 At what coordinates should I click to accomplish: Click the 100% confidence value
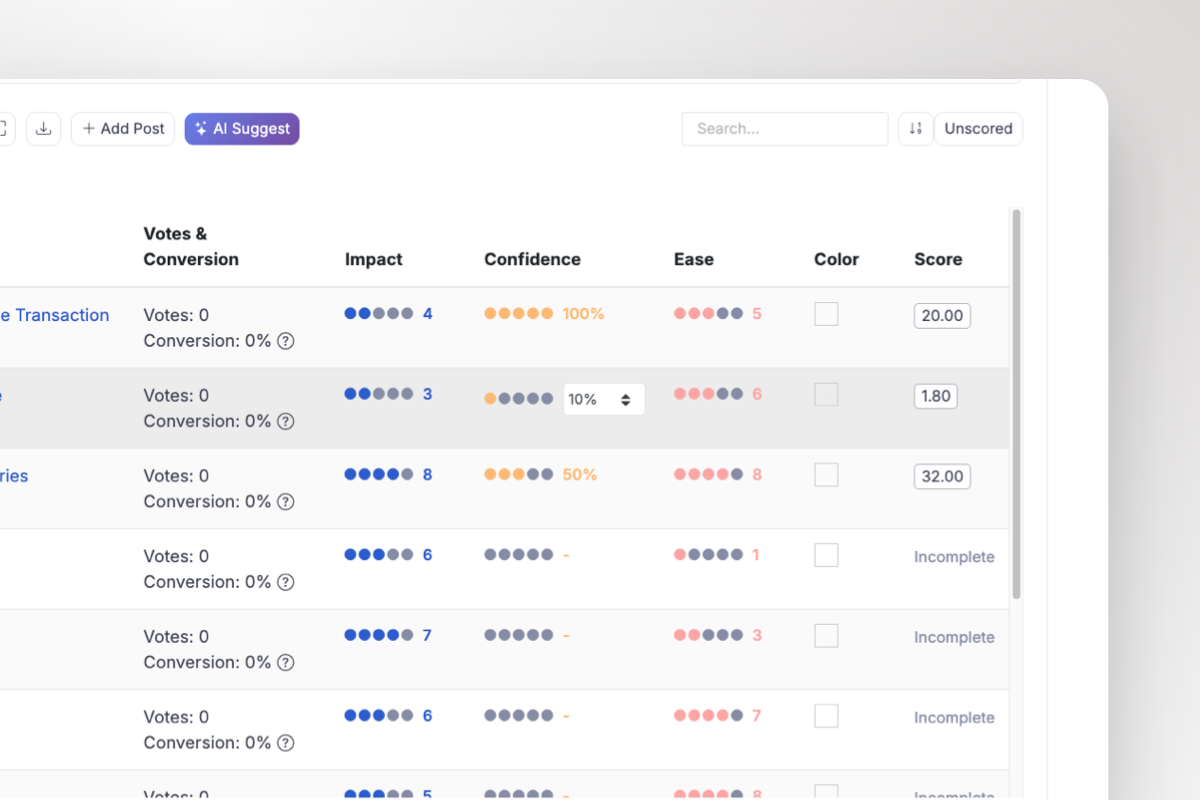[x=583, y=314]
